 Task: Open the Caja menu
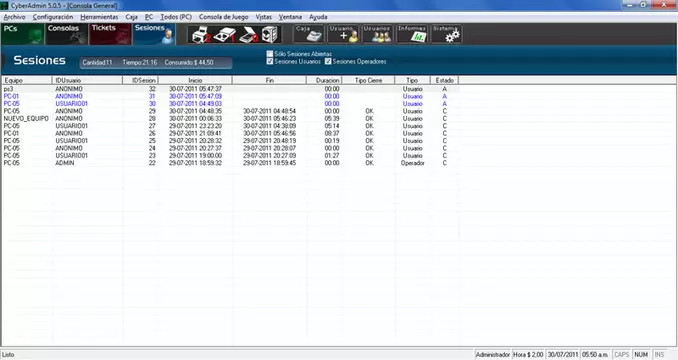pos(131,17)
